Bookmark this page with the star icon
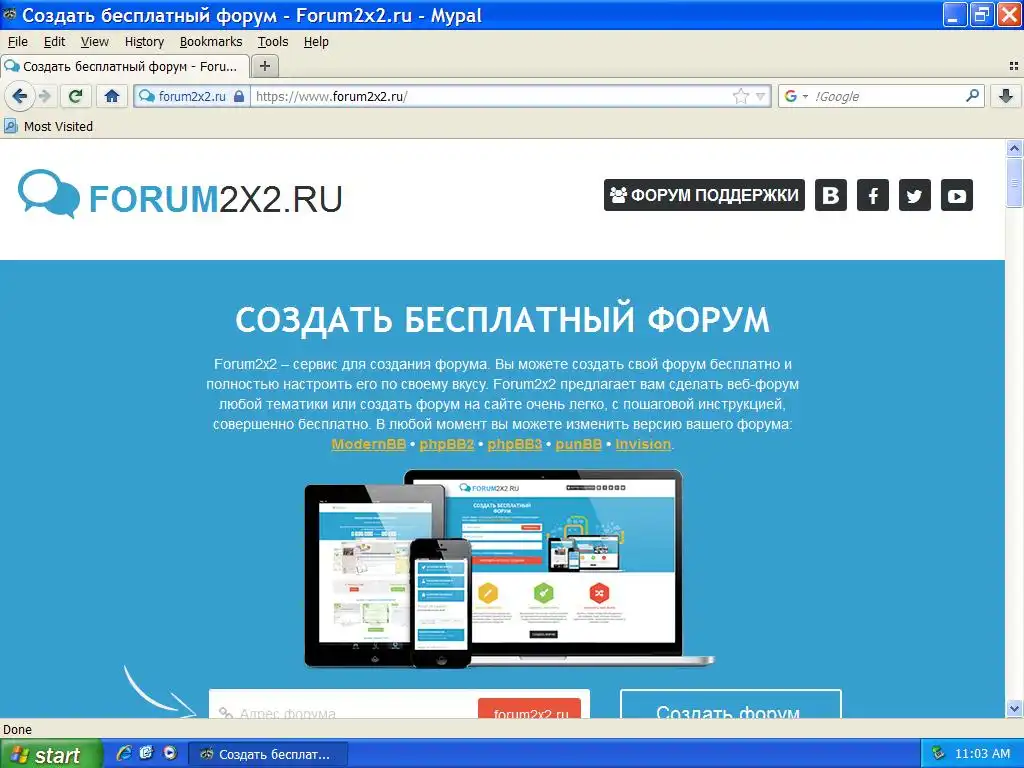1024x768 pixels. pyautogui.click(x=741, y=97)
